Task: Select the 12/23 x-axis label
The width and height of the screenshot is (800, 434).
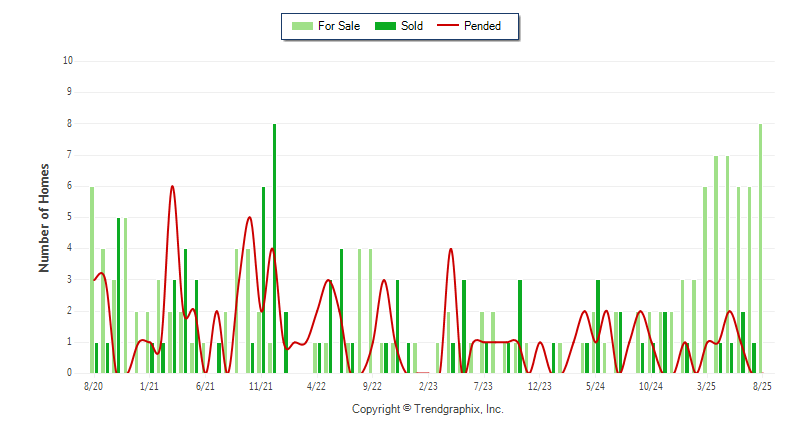Action: 539,386
